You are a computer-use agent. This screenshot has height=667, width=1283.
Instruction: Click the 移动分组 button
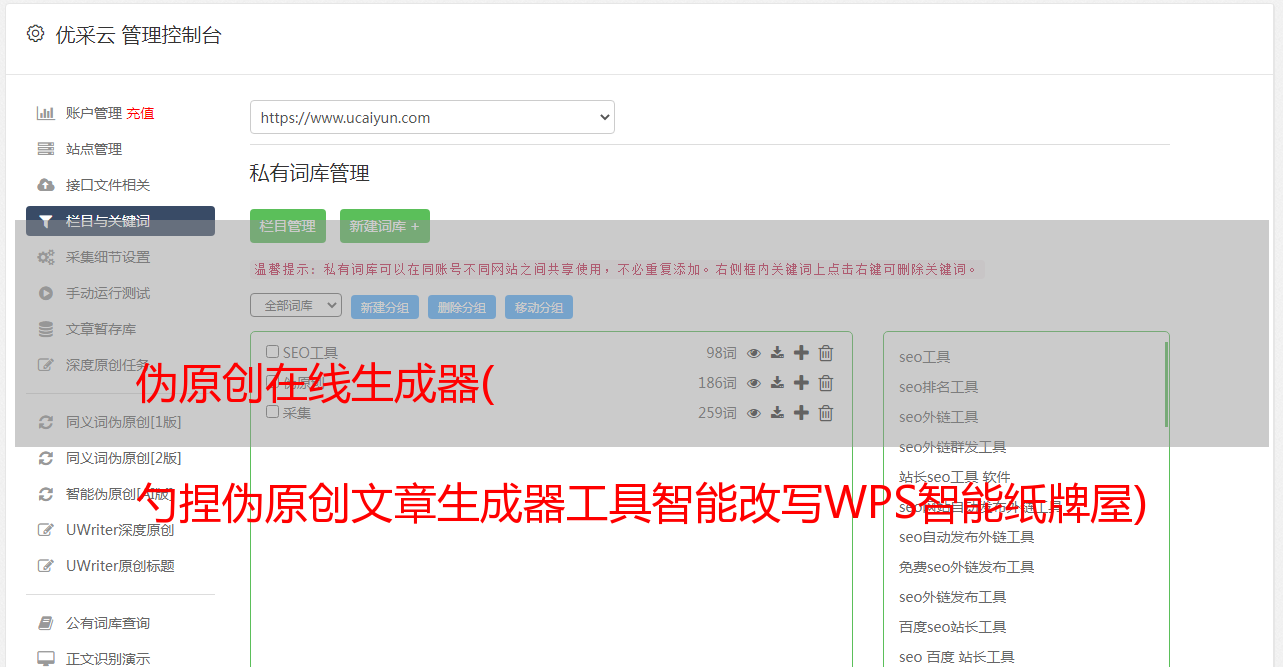point(539,307)
